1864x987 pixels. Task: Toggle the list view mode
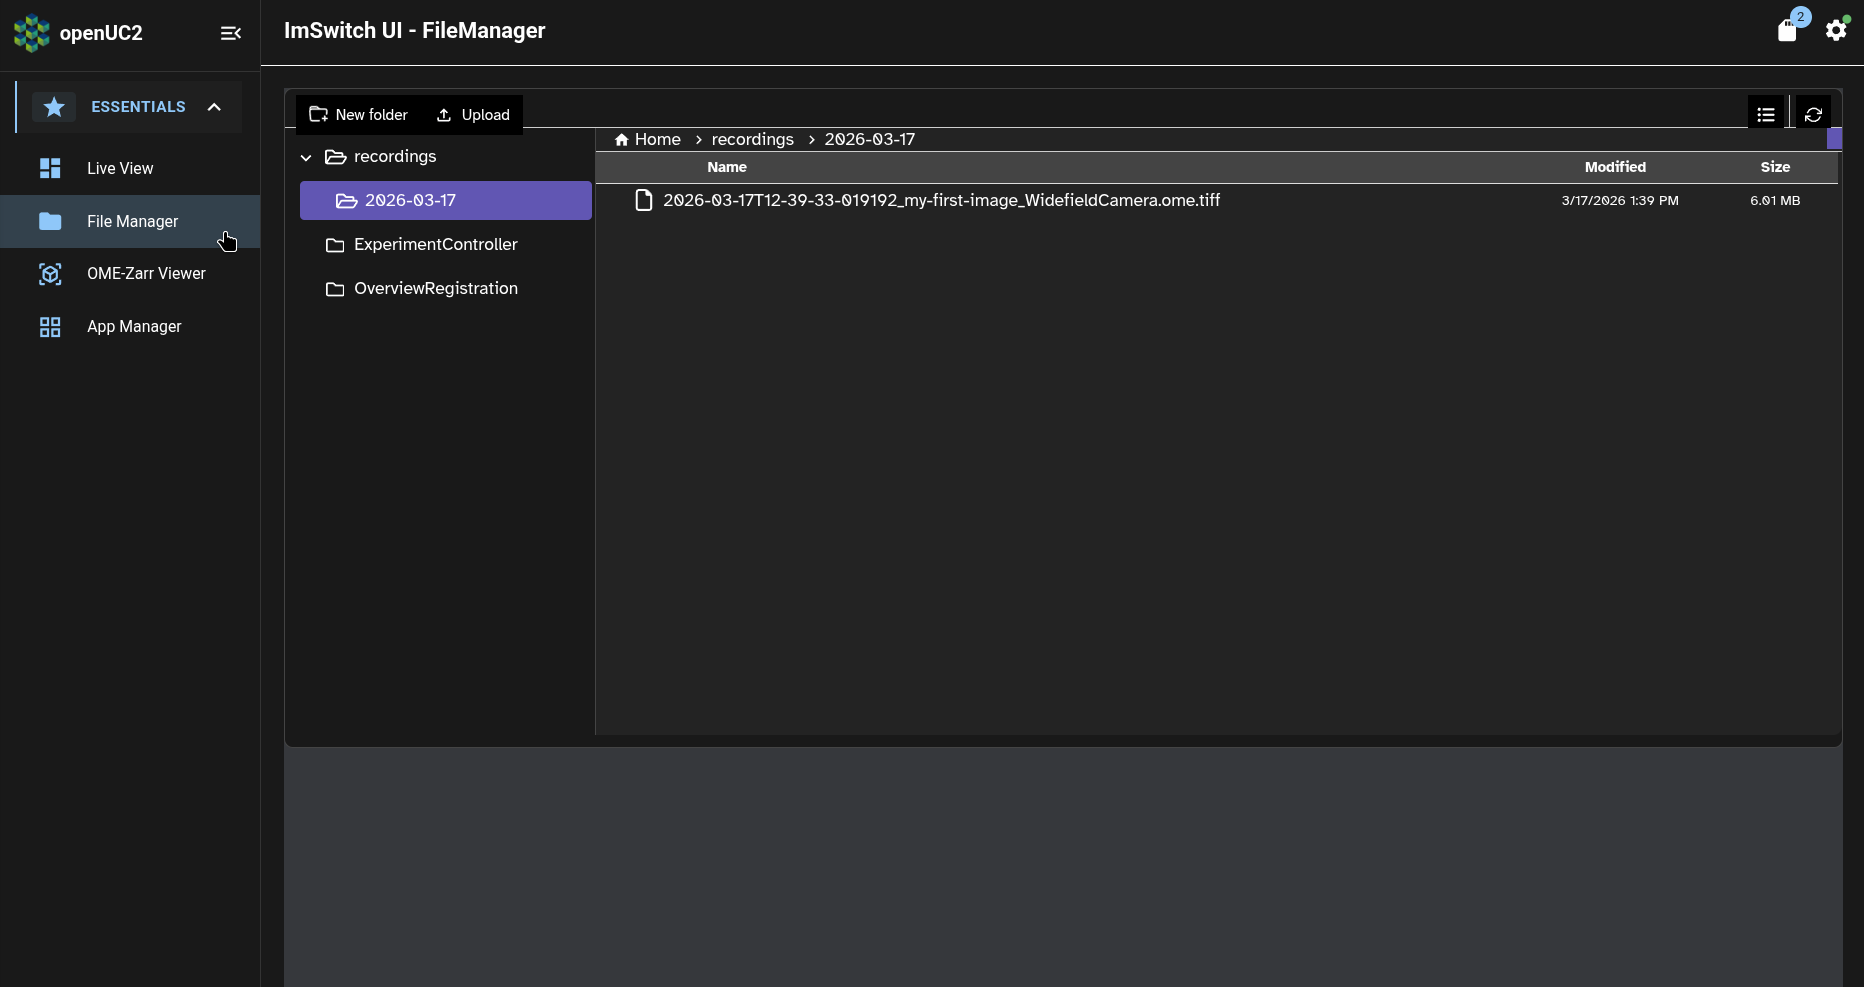tap(1766, 113)
